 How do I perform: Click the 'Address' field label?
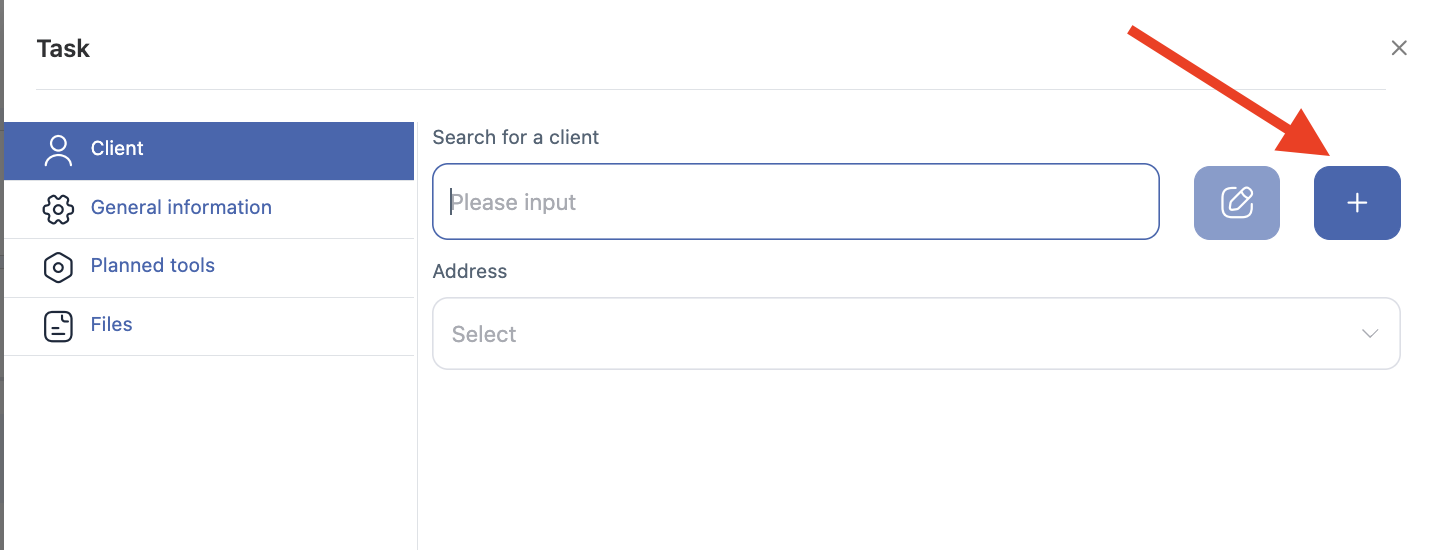pos(469,272)
